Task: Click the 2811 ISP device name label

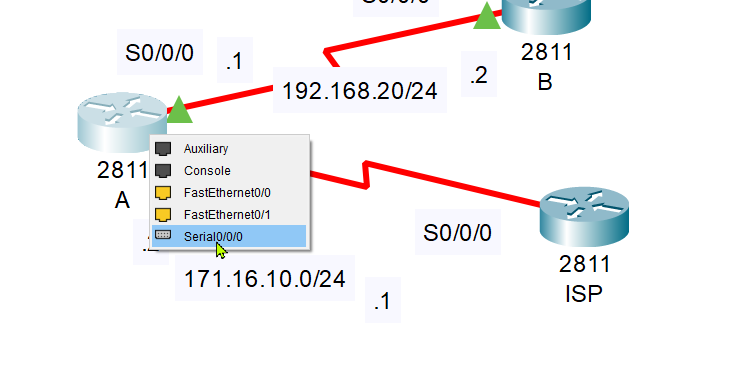Action: coord(584,279)
